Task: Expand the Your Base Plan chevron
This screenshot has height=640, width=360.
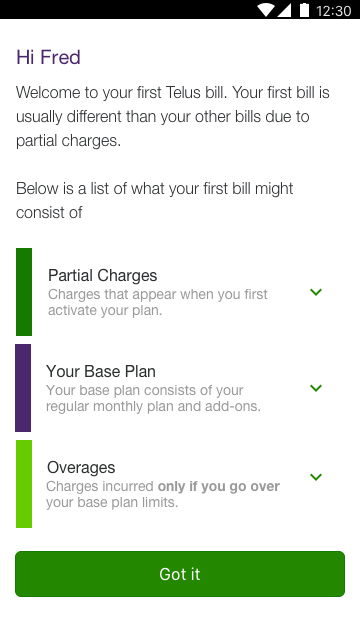Action: tap(316, 388)
